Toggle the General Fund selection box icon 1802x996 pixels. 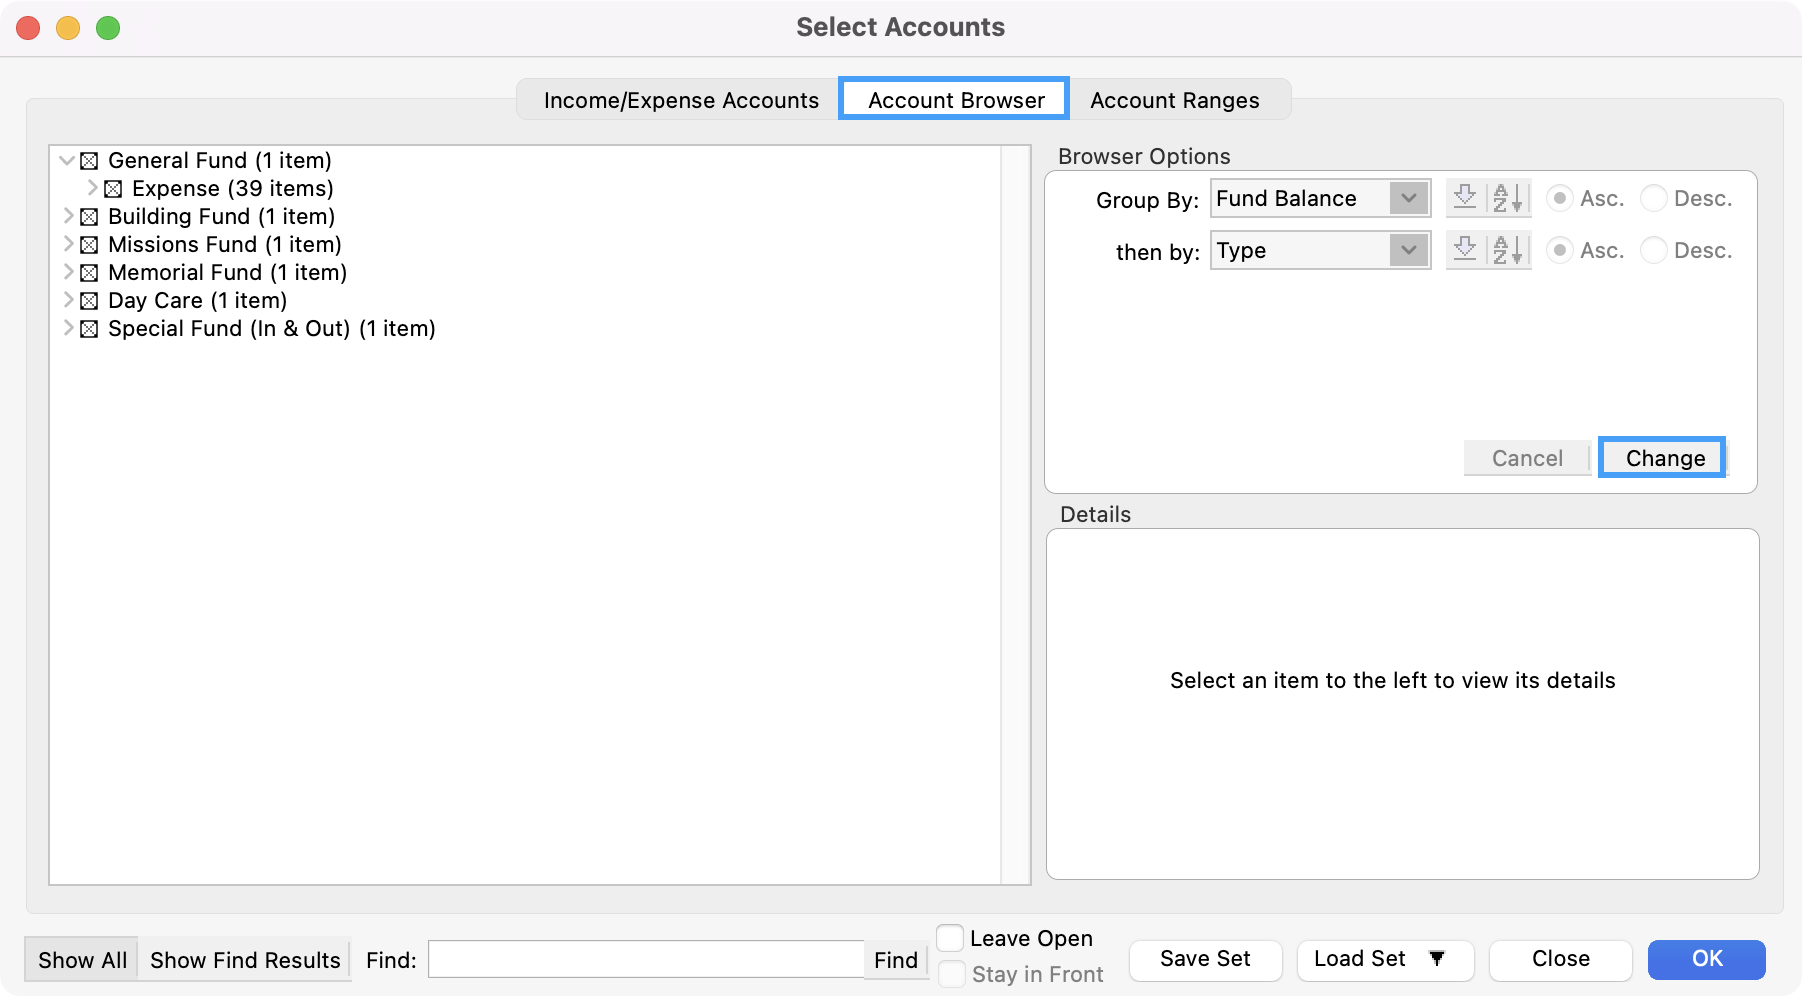tap(89, 161)
